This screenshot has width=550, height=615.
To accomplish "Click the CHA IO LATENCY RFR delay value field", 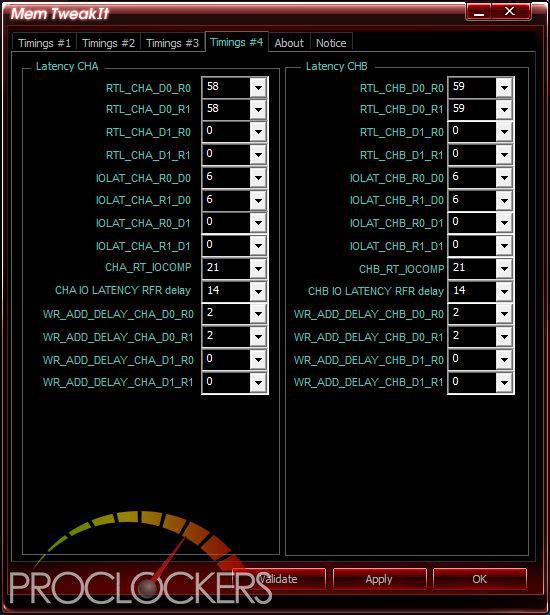I will tap(226, 291).
